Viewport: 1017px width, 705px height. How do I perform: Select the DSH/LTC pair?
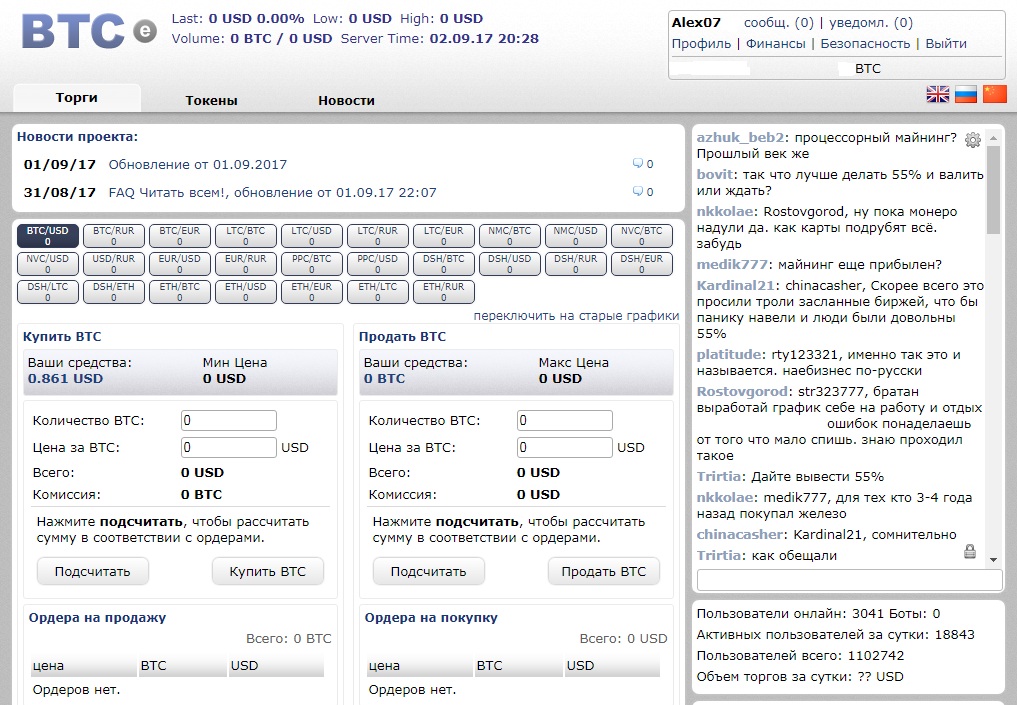[47, 292]
